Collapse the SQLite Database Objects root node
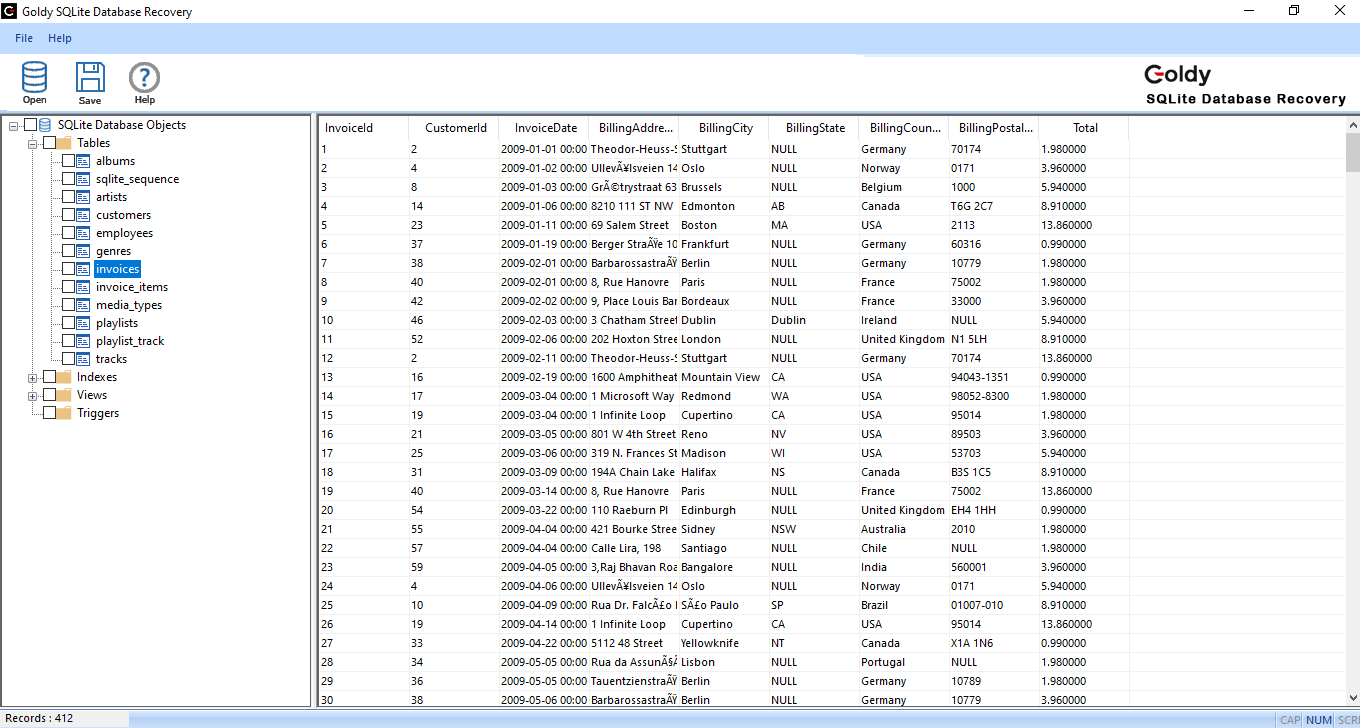The width and height of the screenshot is (1360, 728). (14, 125)
